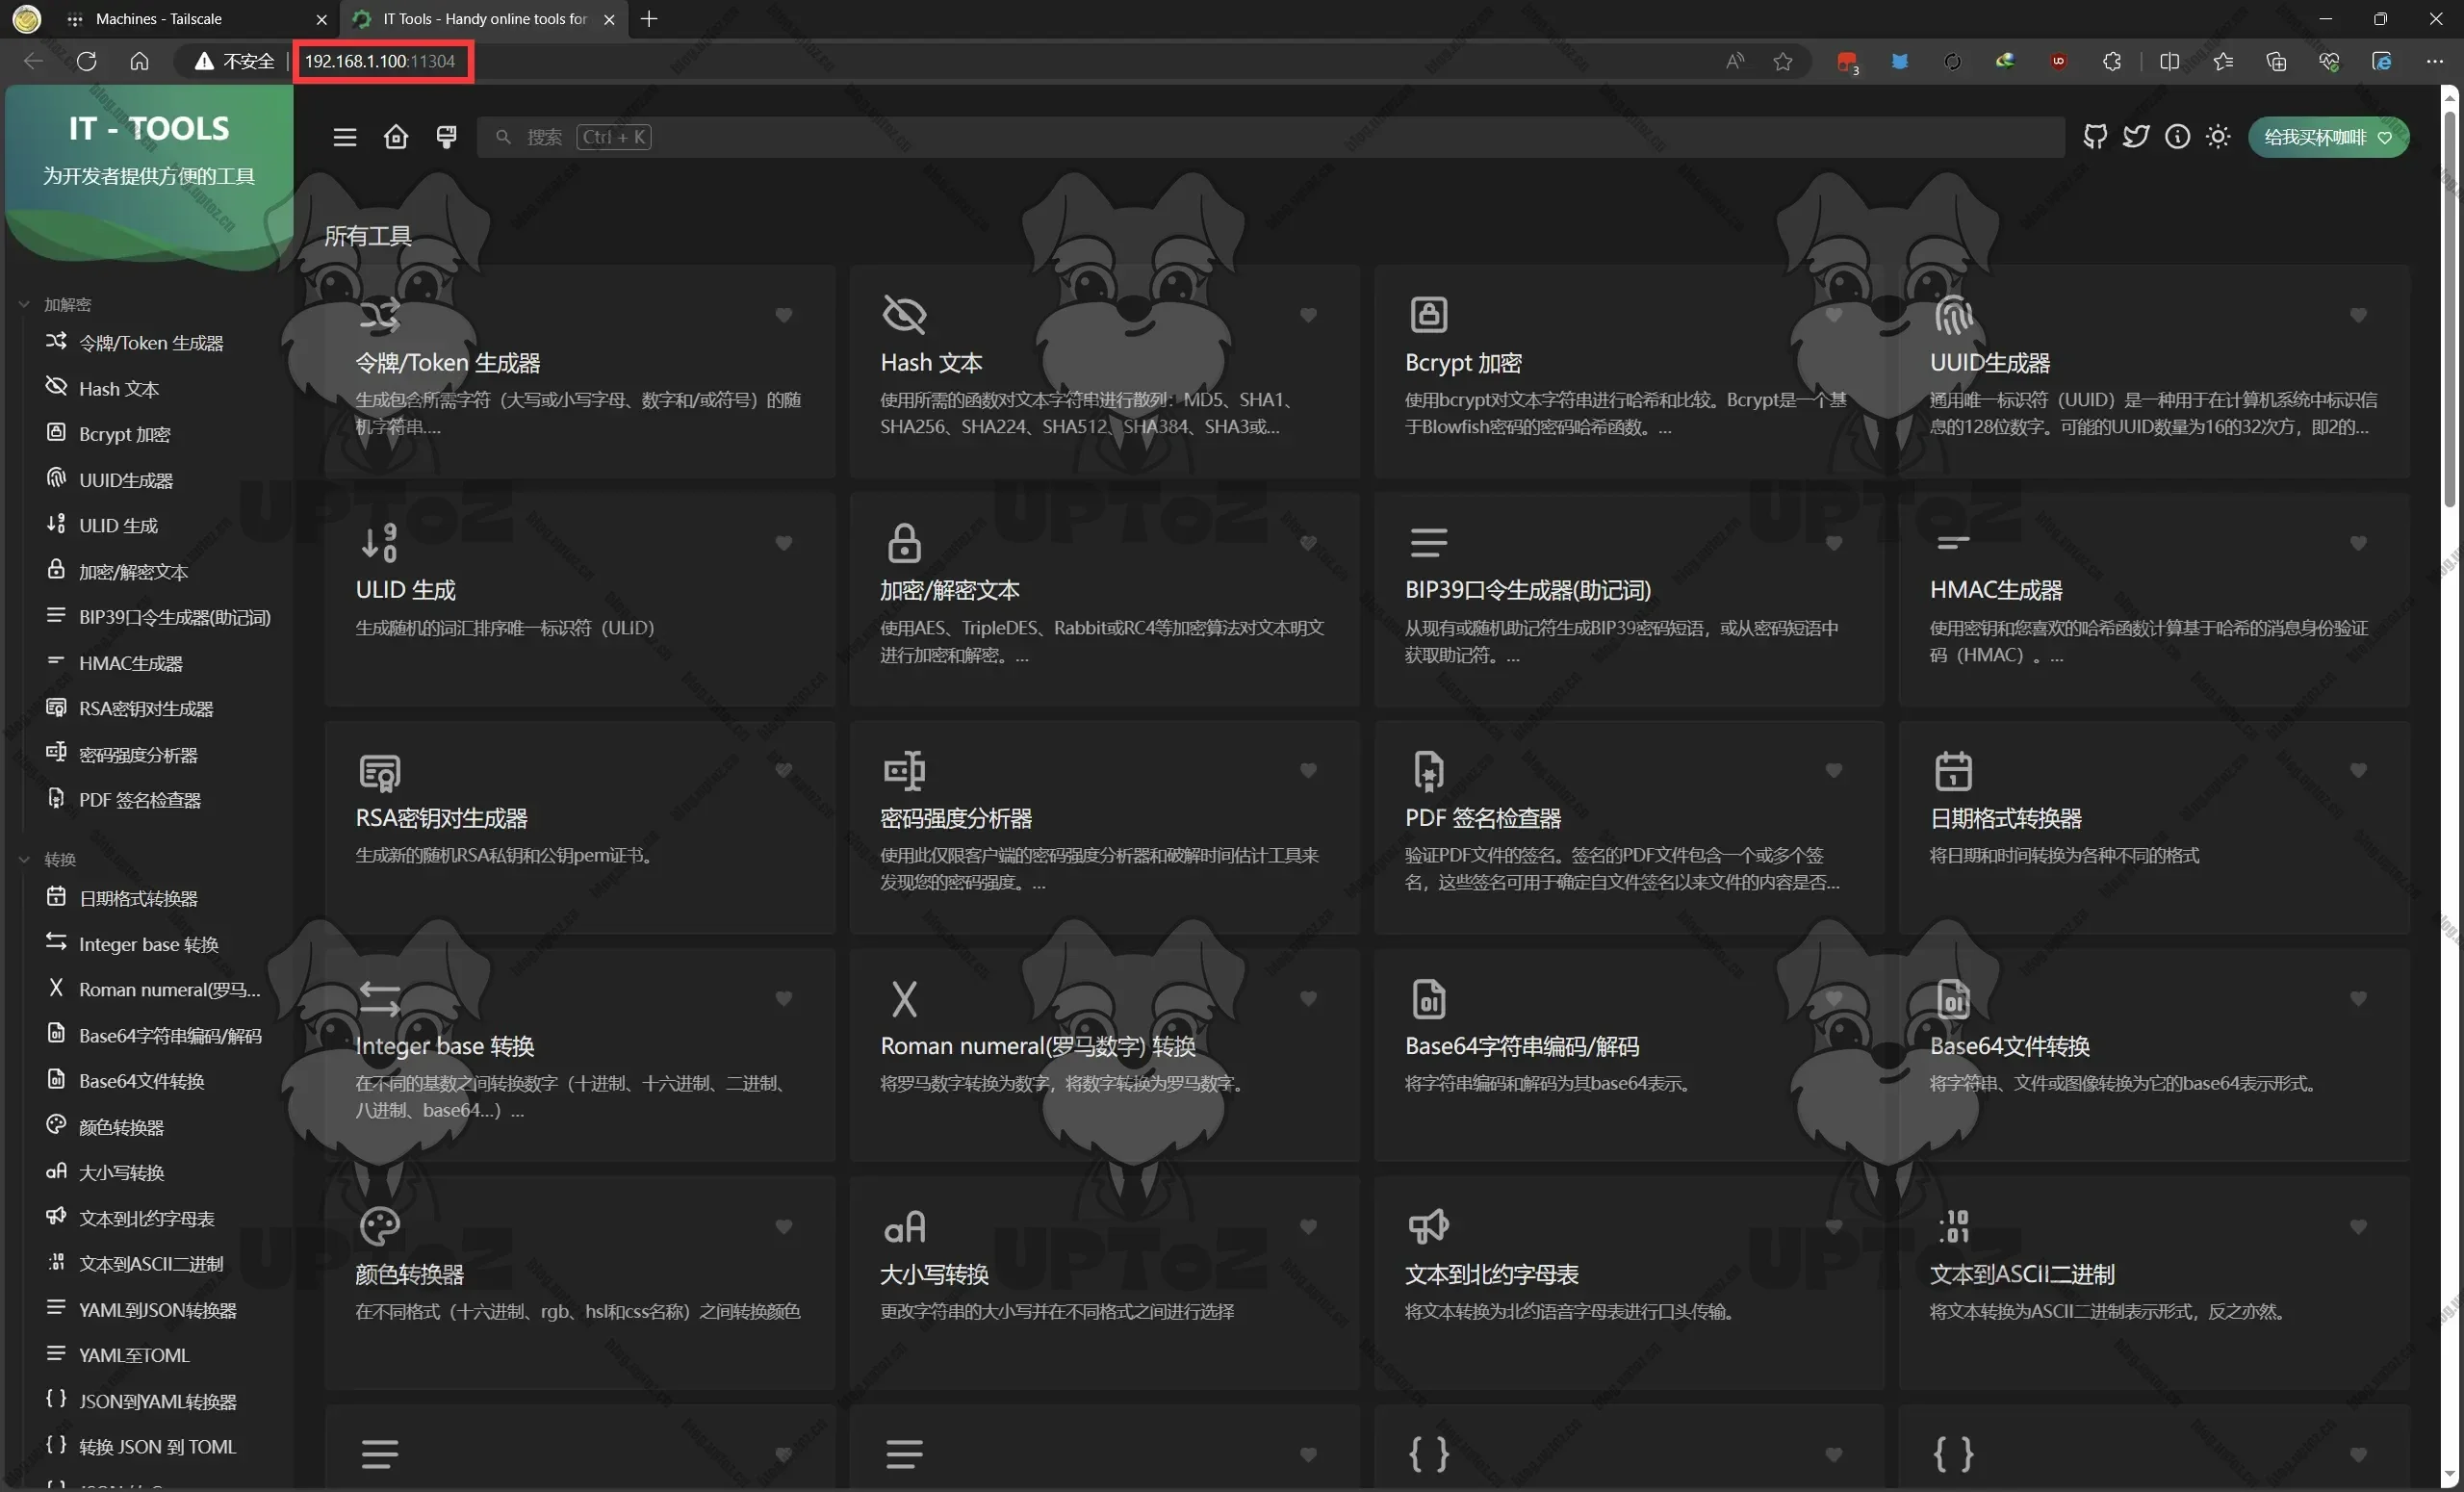Click the 颜色转换器 card palette icon
The image size is (2464, 1492).
tap(380, 1226)
